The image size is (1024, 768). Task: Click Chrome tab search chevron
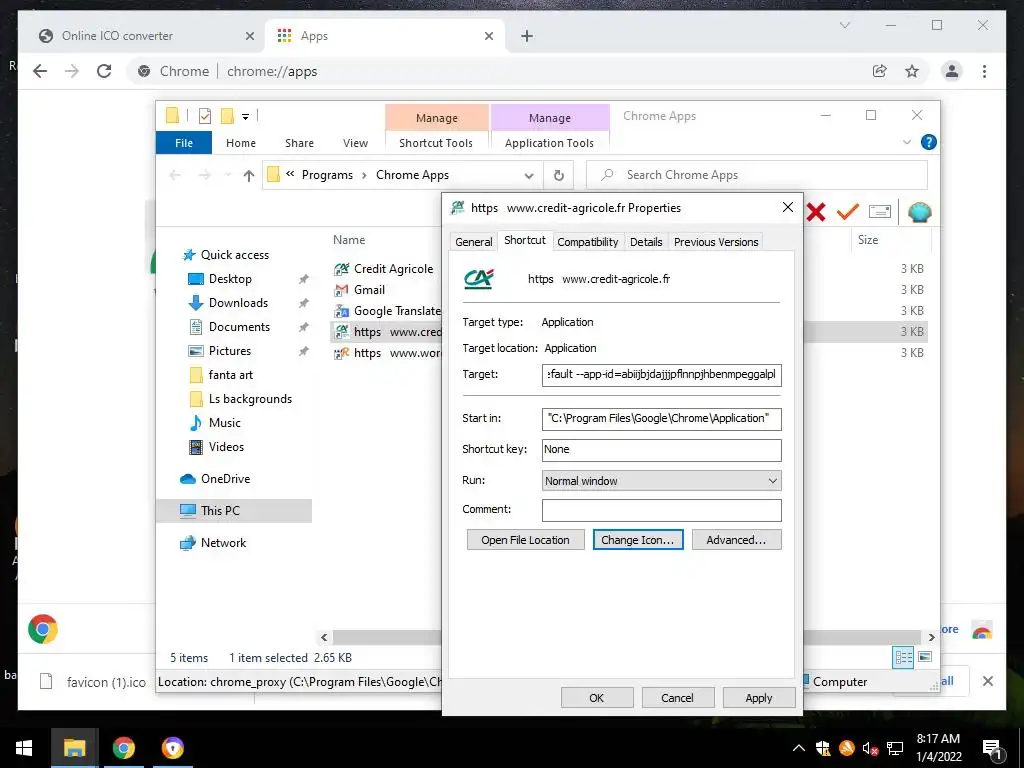point(844,25)
